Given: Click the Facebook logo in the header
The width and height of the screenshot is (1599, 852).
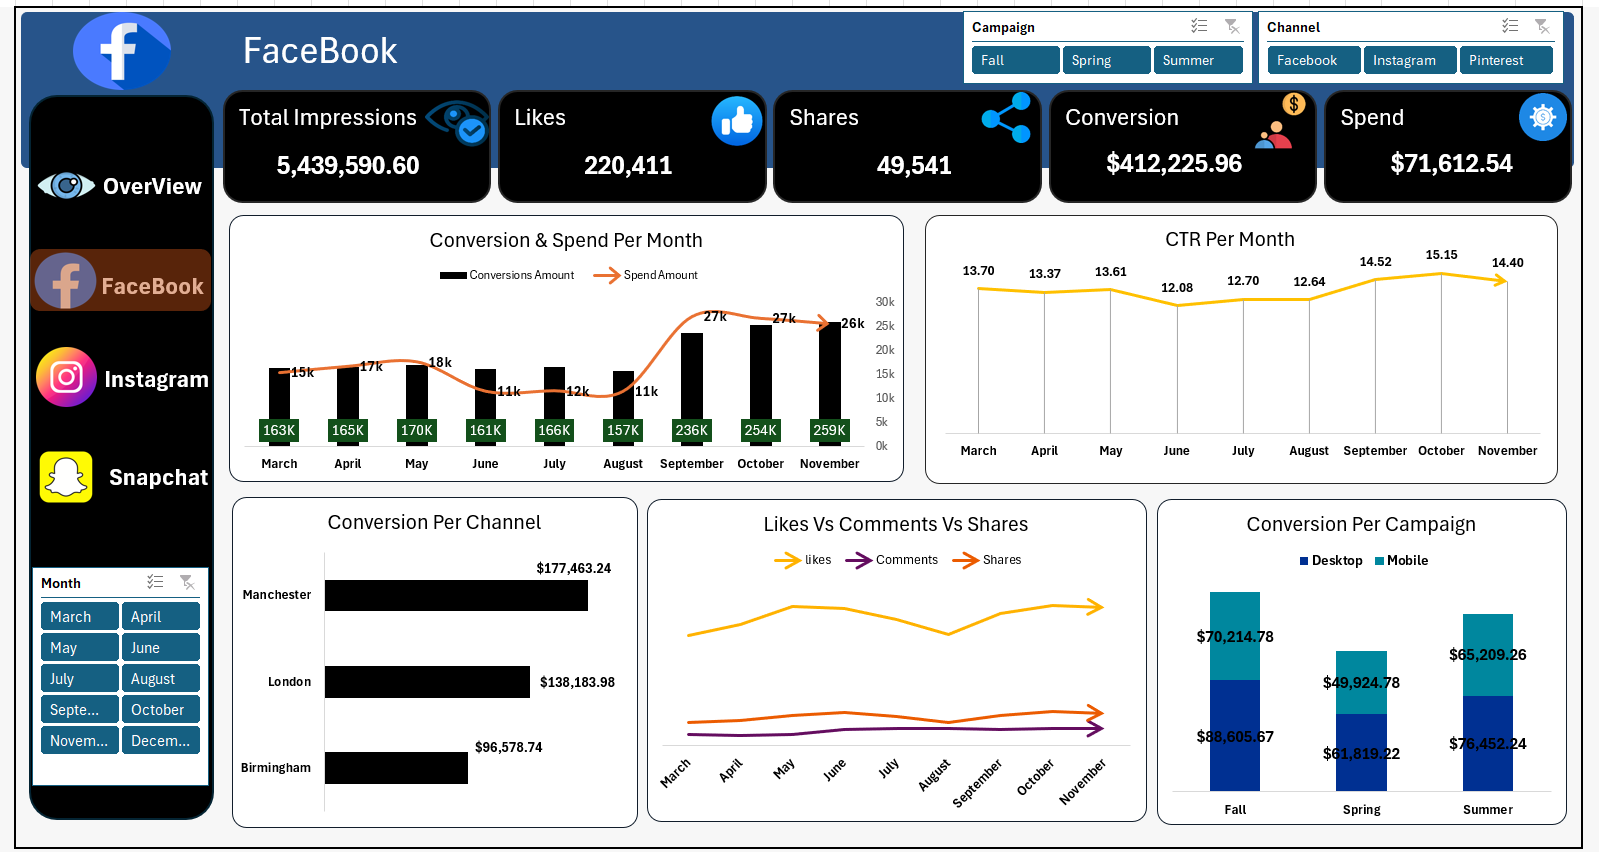Looking at the screenshot, I should (x=121, y=51).
